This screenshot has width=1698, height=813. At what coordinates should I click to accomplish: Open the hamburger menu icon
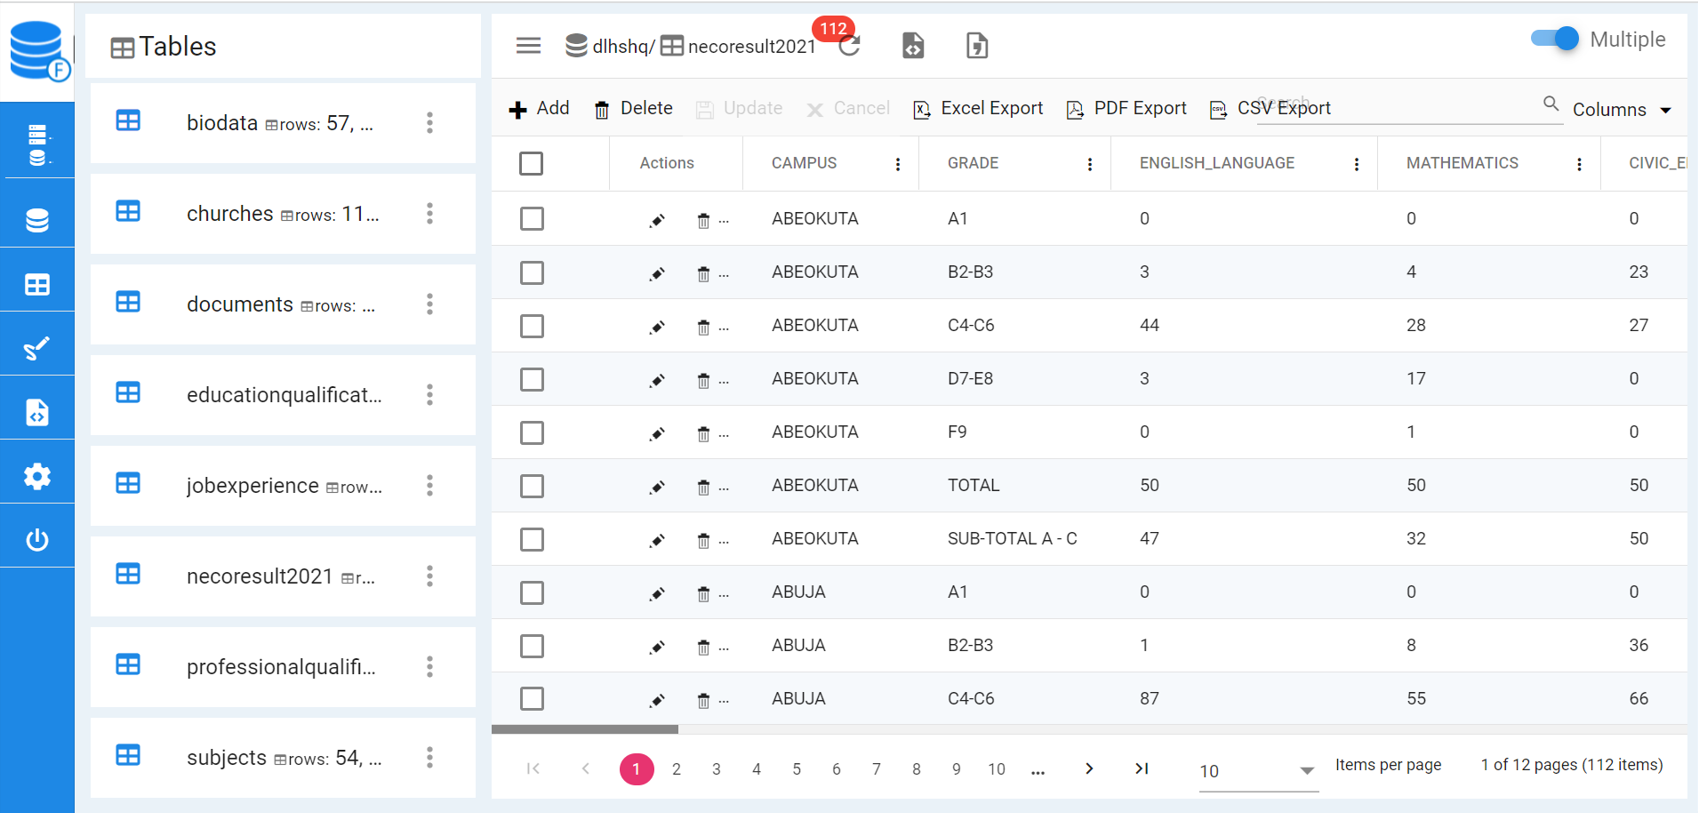click(528, 46)
